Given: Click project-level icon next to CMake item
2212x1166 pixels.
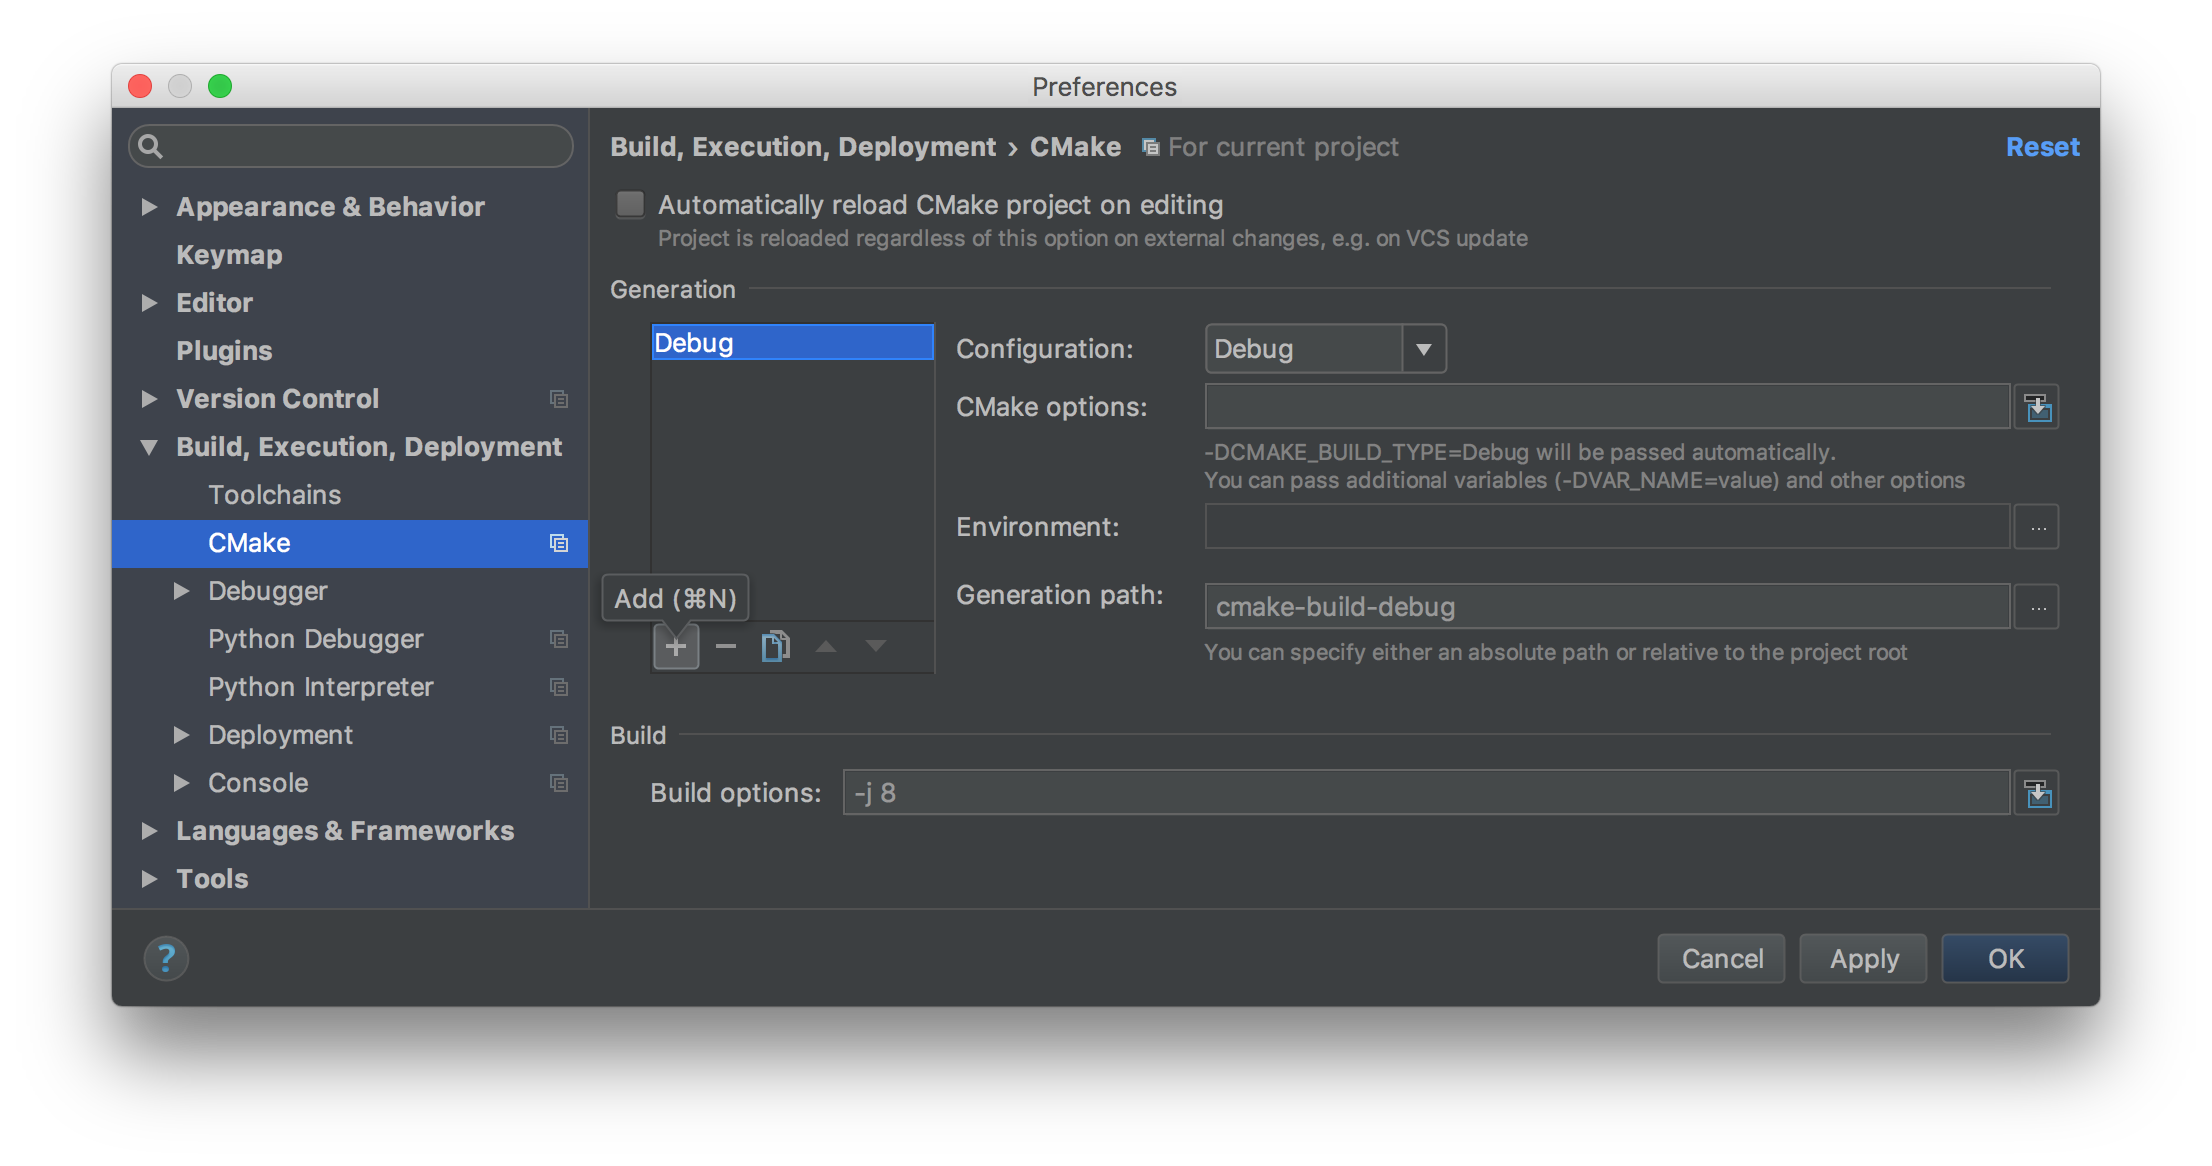Looking at the screenshot, I should pos(559,543).
